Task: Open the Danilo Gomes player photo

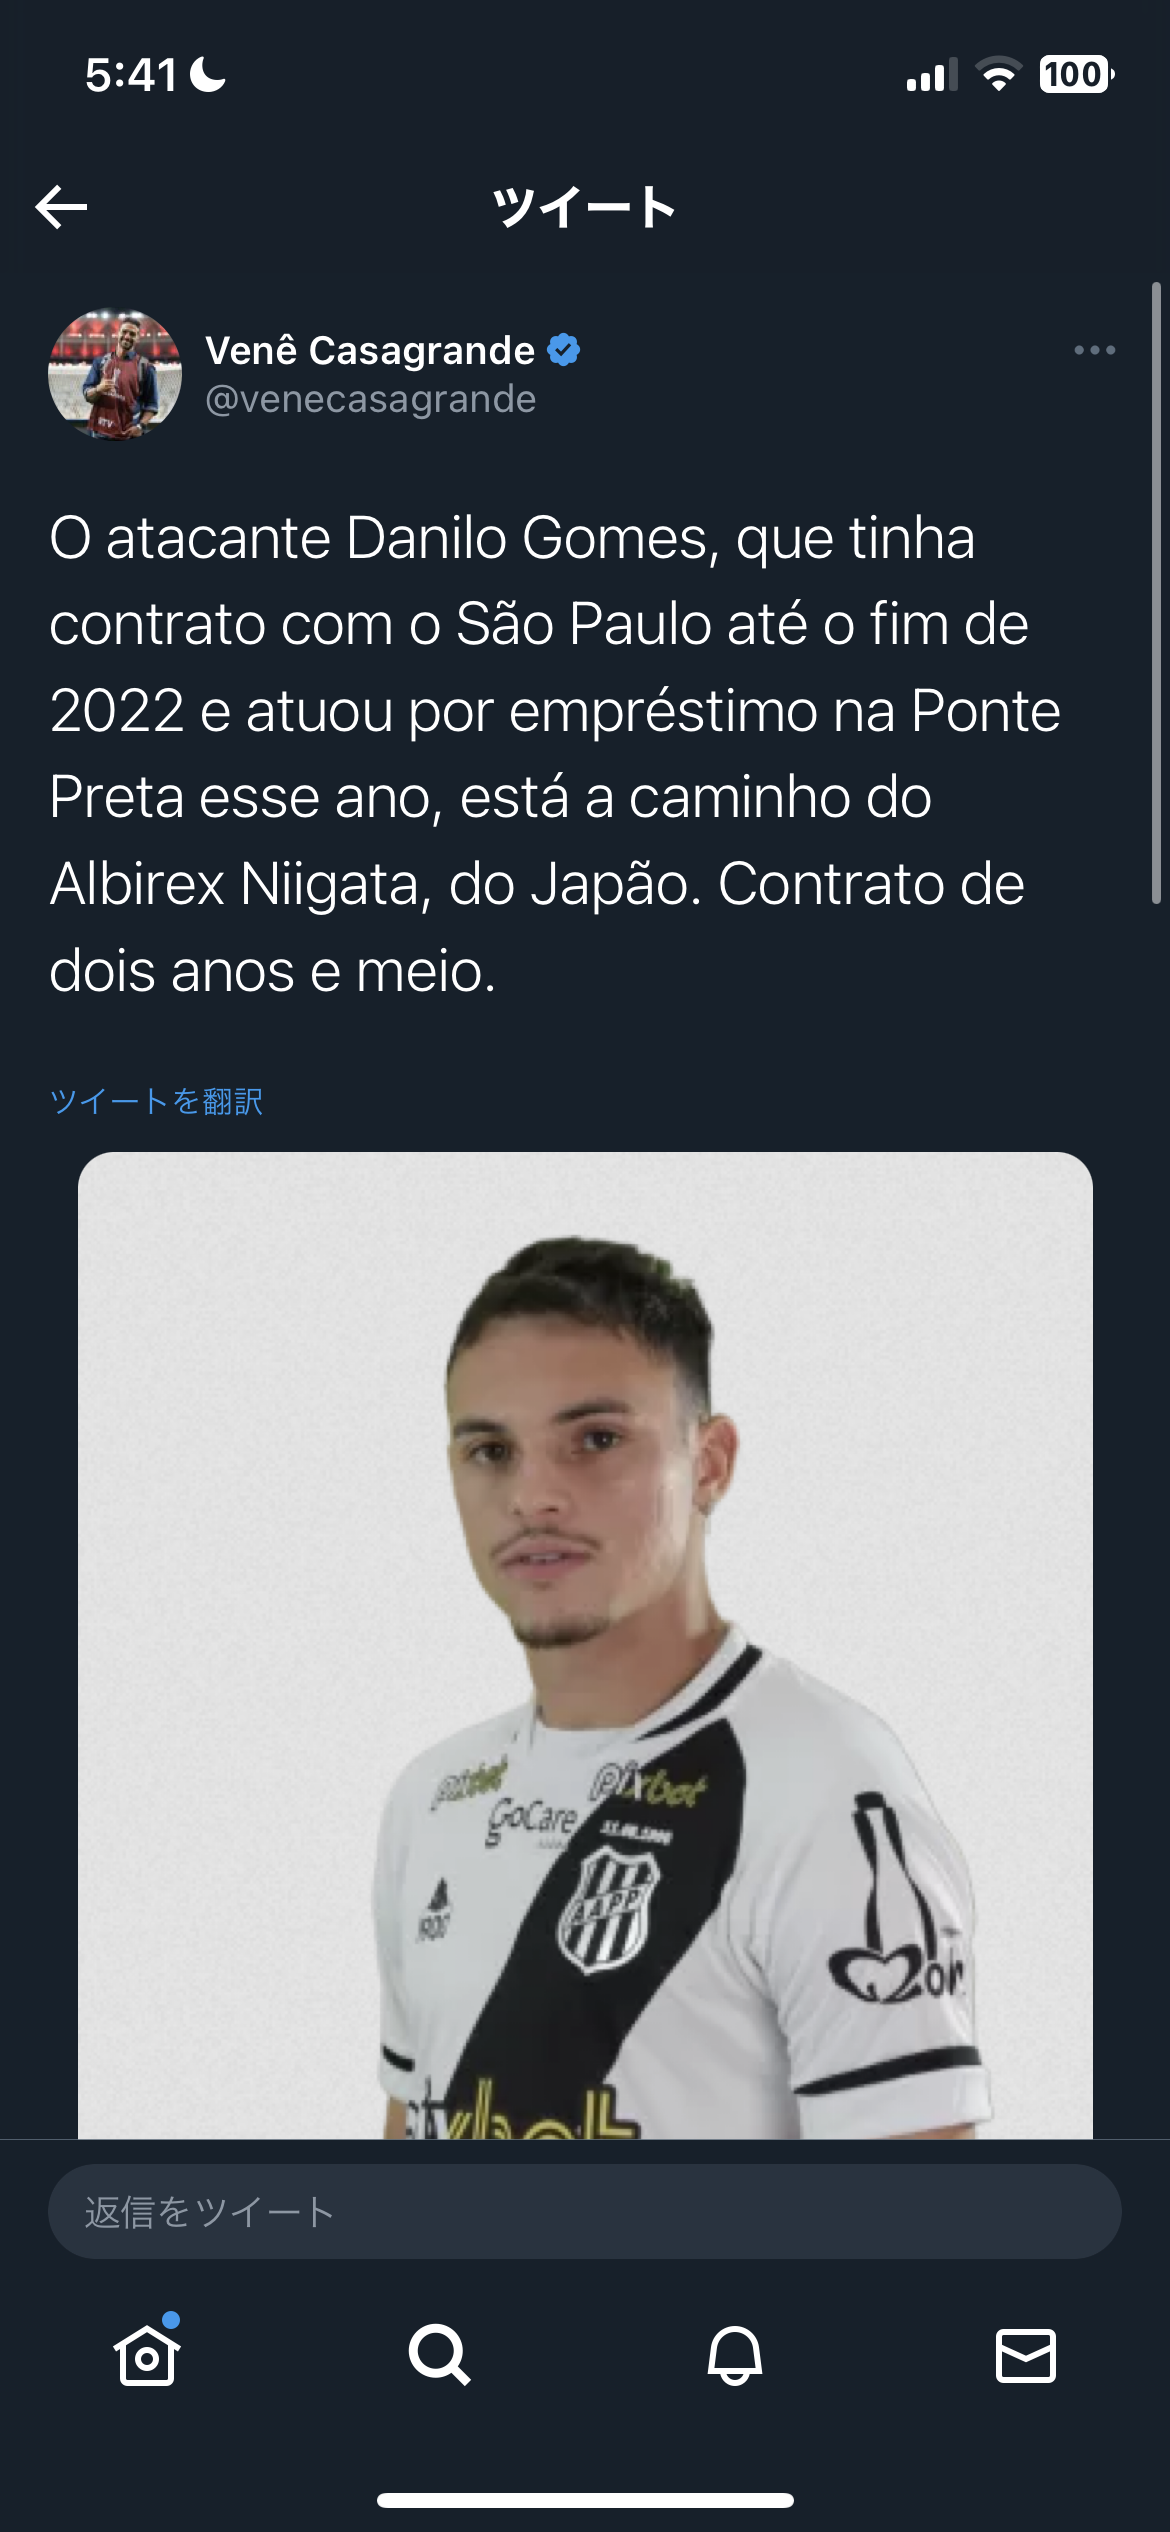Action: coord(585,1645)
